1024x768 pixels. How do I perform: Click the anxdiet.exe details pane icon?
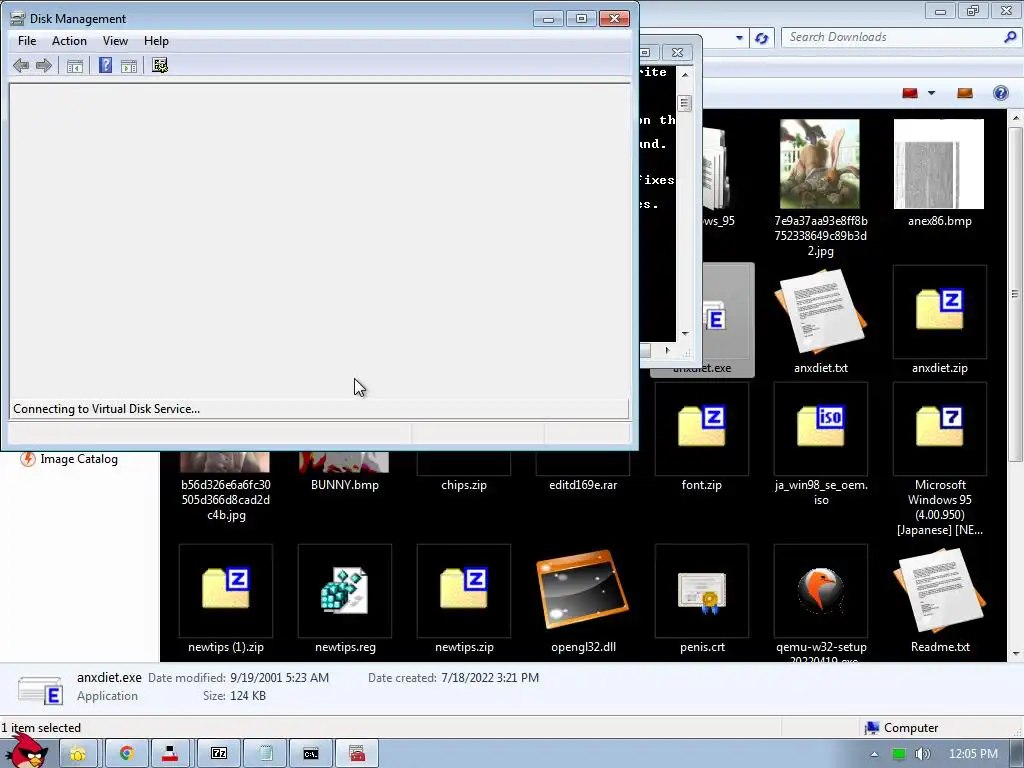point(40,689)
